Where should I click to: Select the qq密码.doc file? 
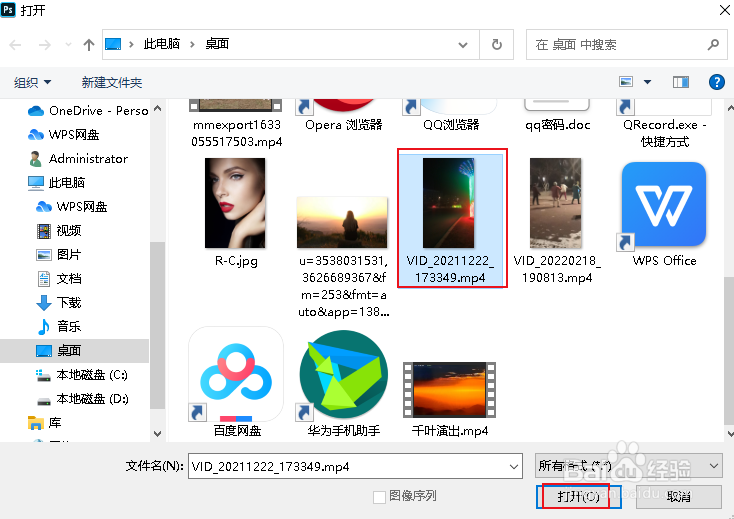click(x=558, y=117)
